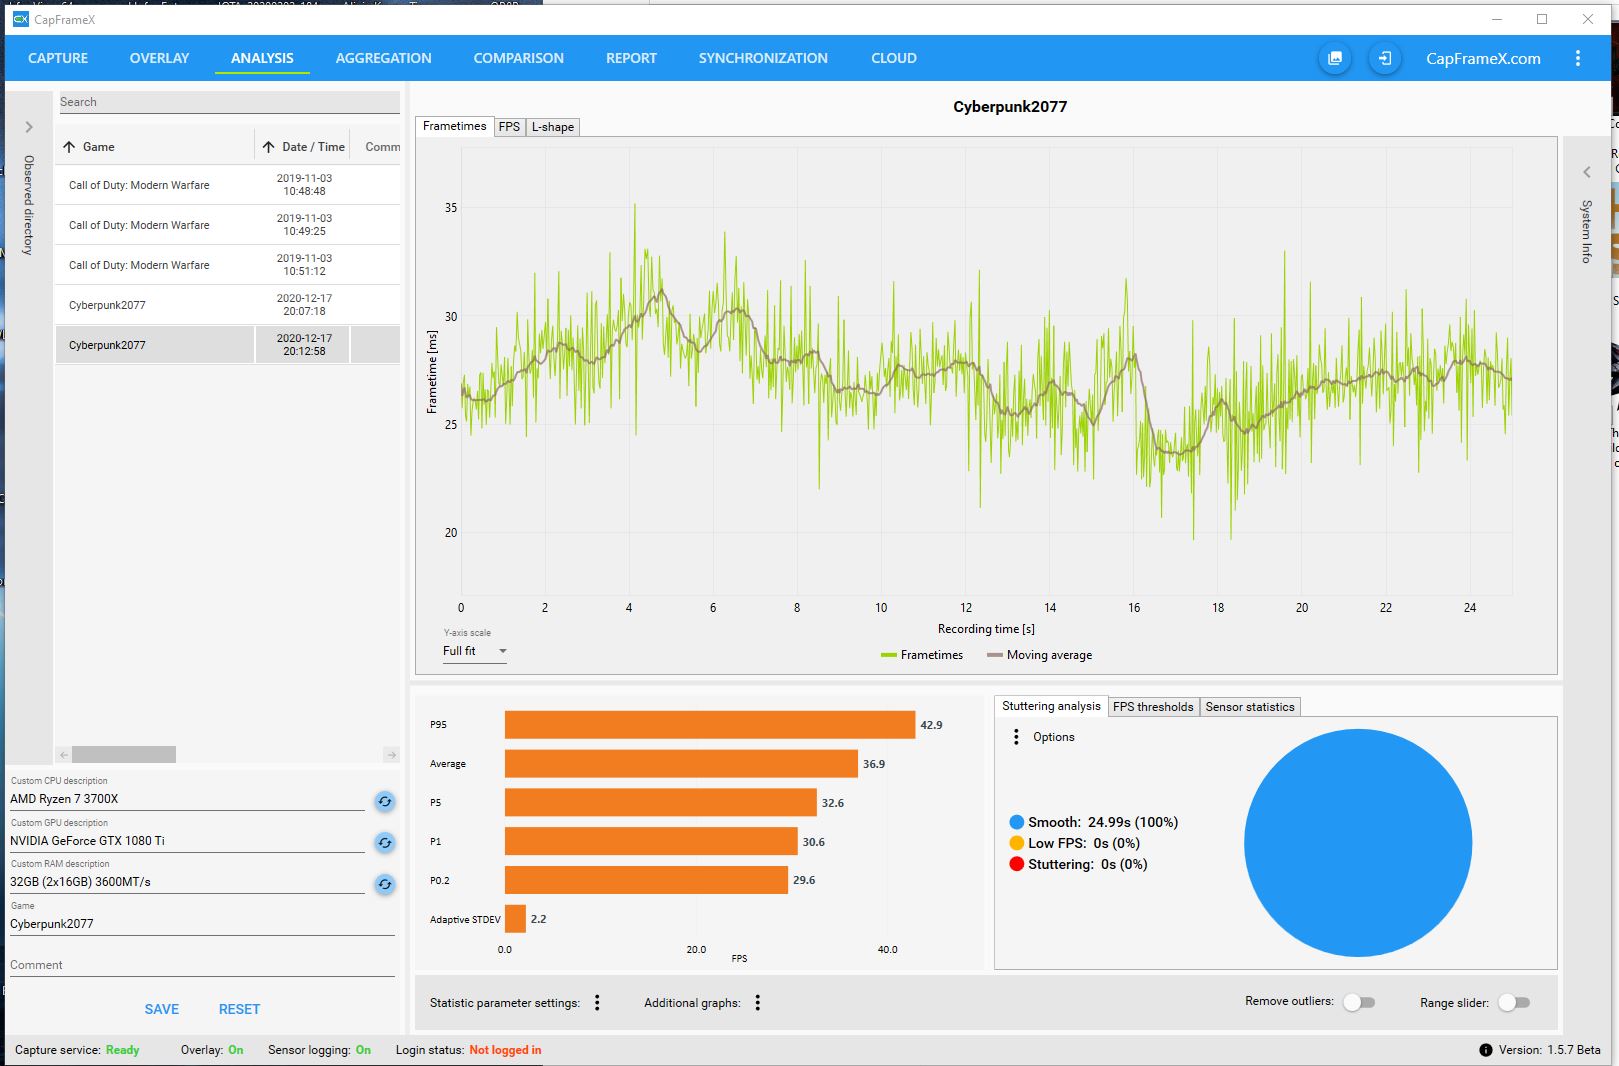Switch to the AGGREGATION tab
Viewport: 1619px width, 1066px height.
coord(384,58)
